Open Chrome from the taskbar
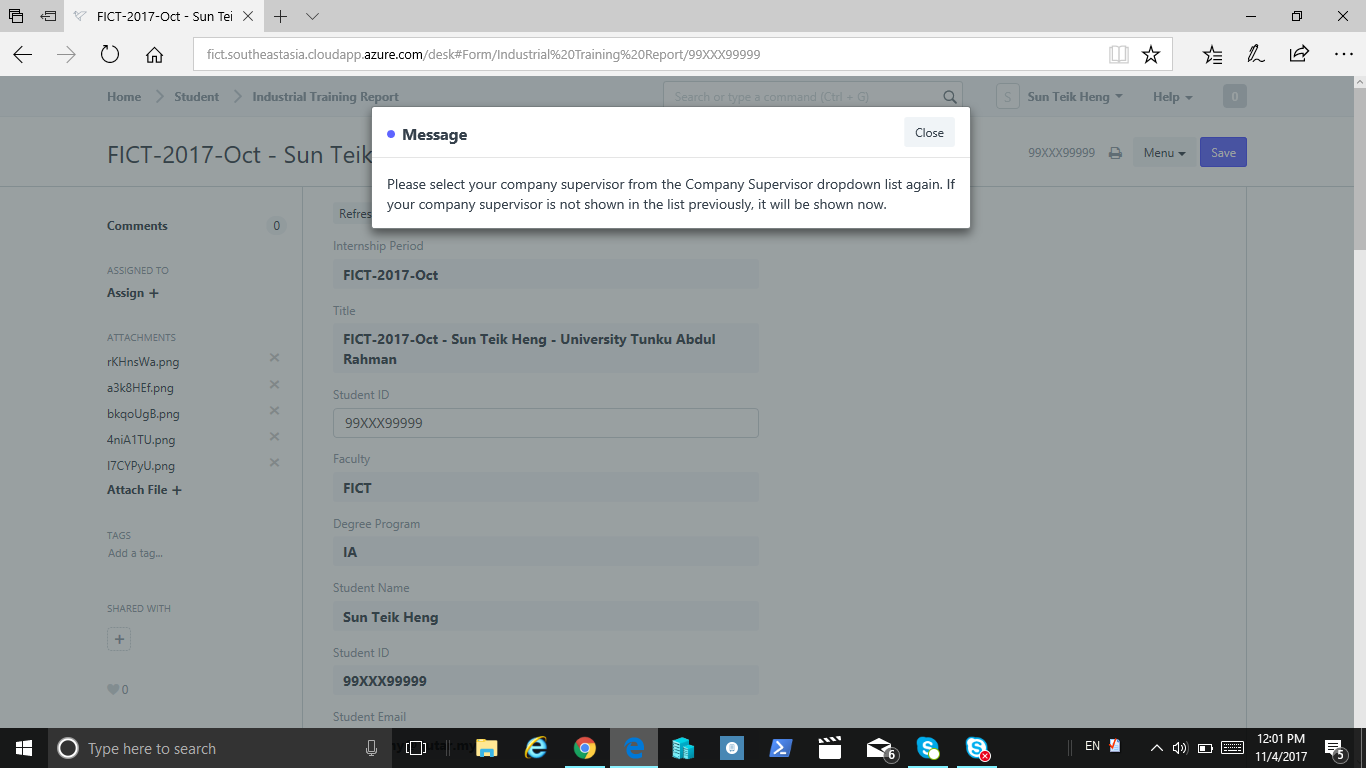Screen dimensions: 1366x768 [x=585, y=748]
